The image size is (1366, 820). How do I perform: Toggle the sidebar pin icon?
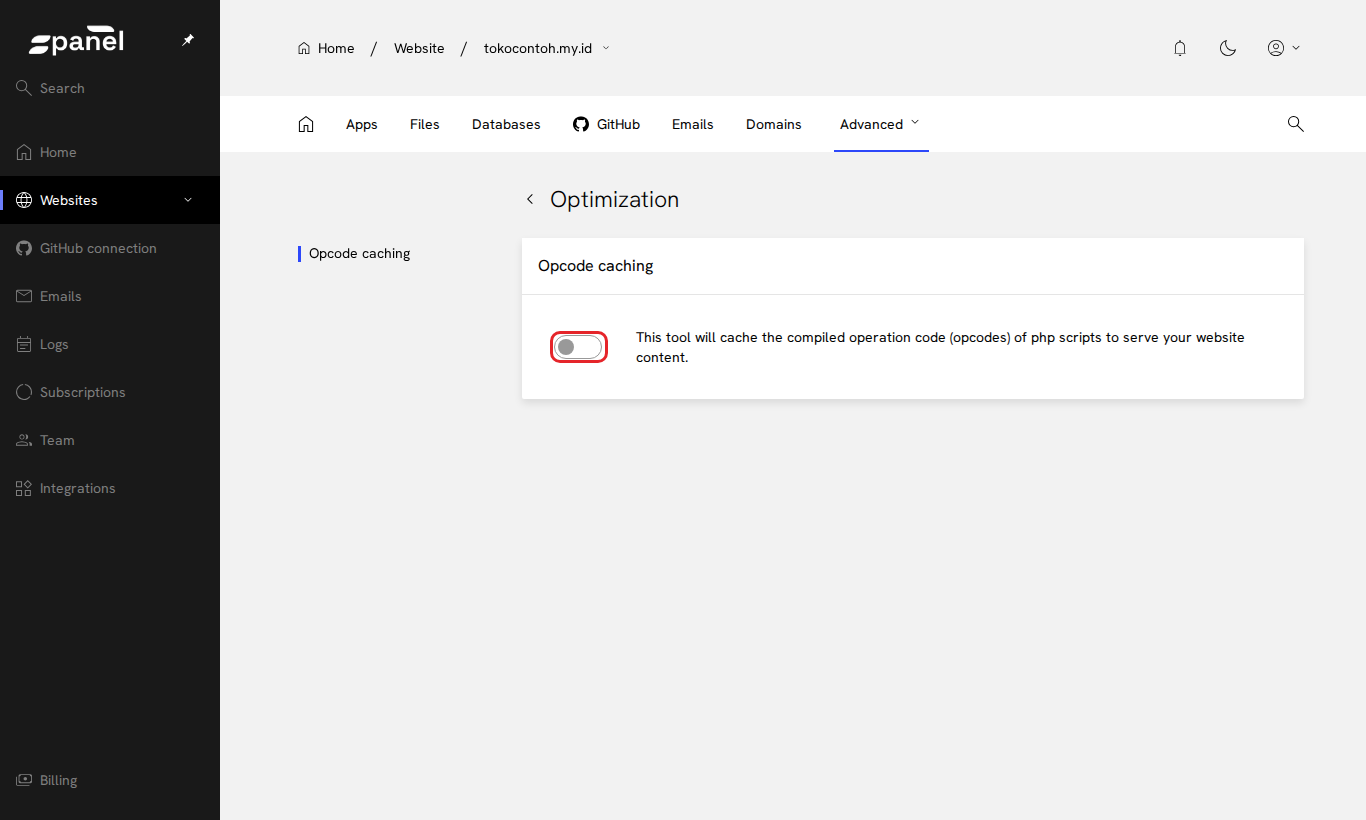coord(188,40)
